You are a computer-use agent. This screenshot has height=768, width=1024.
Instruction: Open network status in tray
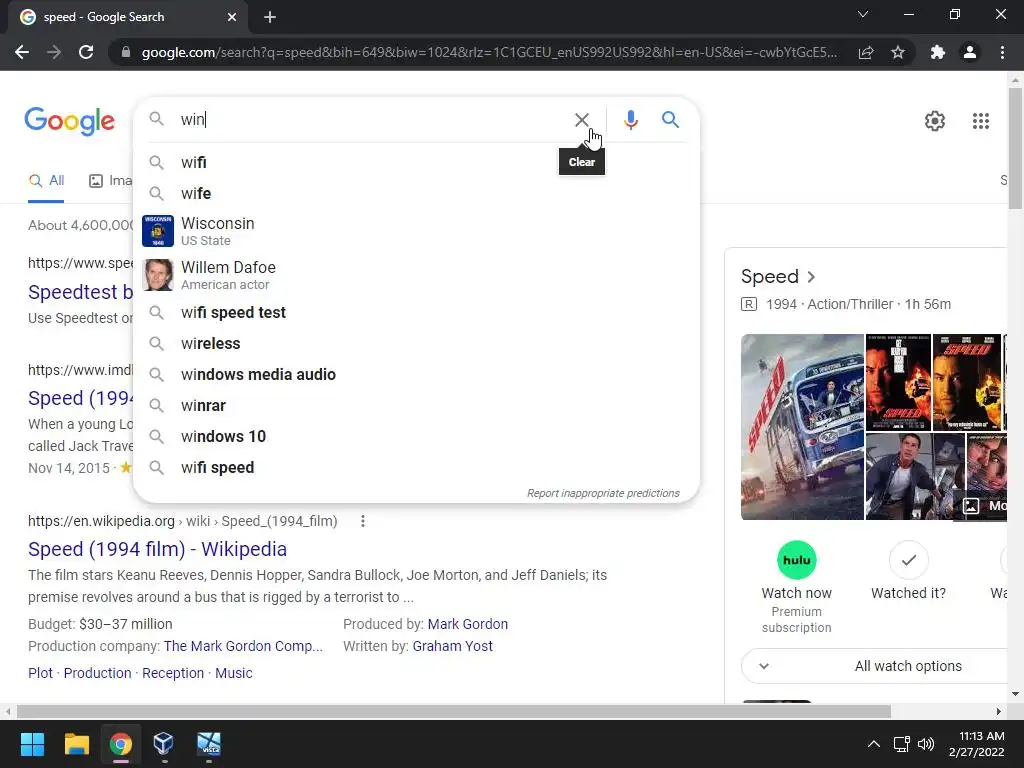coord(902,744)
